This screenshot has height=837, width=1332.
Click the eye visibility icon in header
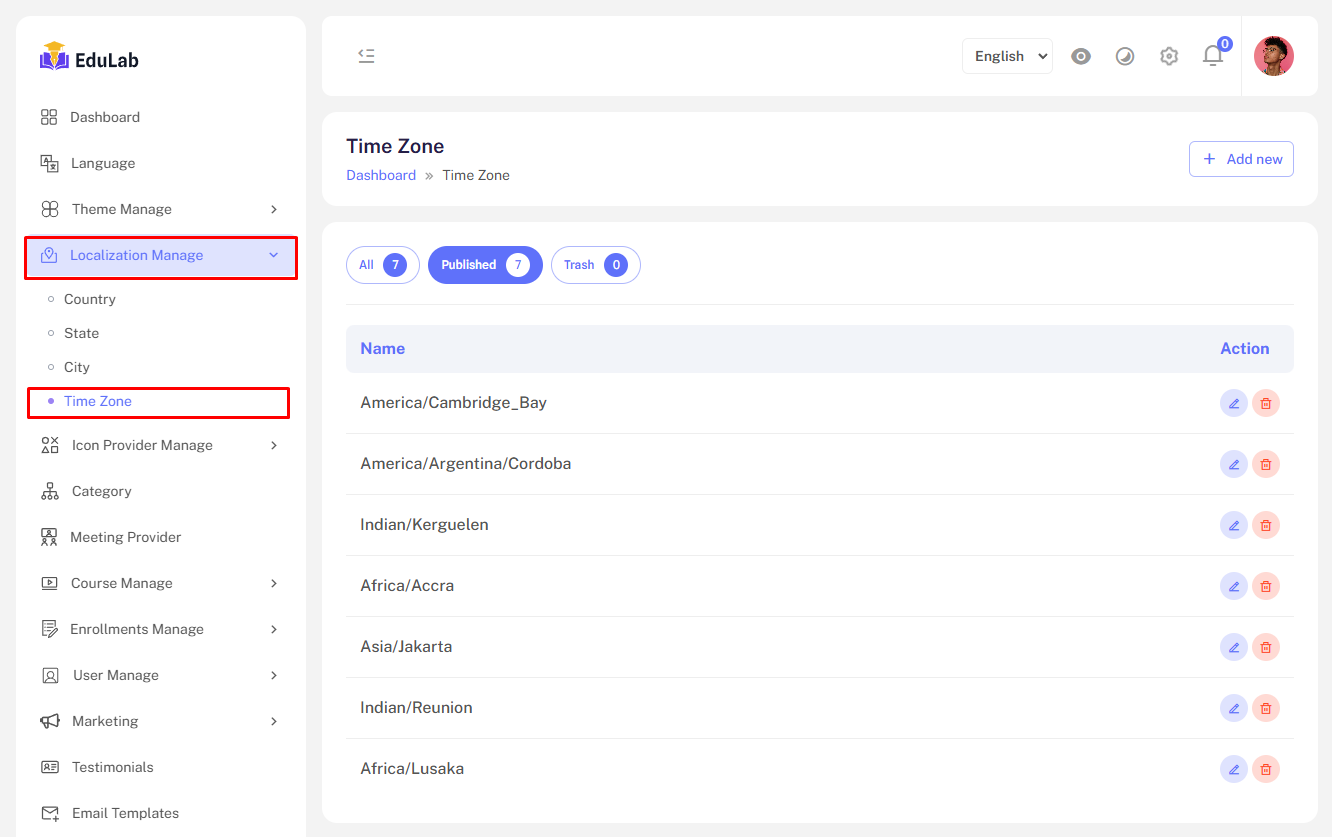click(1081, 56)
